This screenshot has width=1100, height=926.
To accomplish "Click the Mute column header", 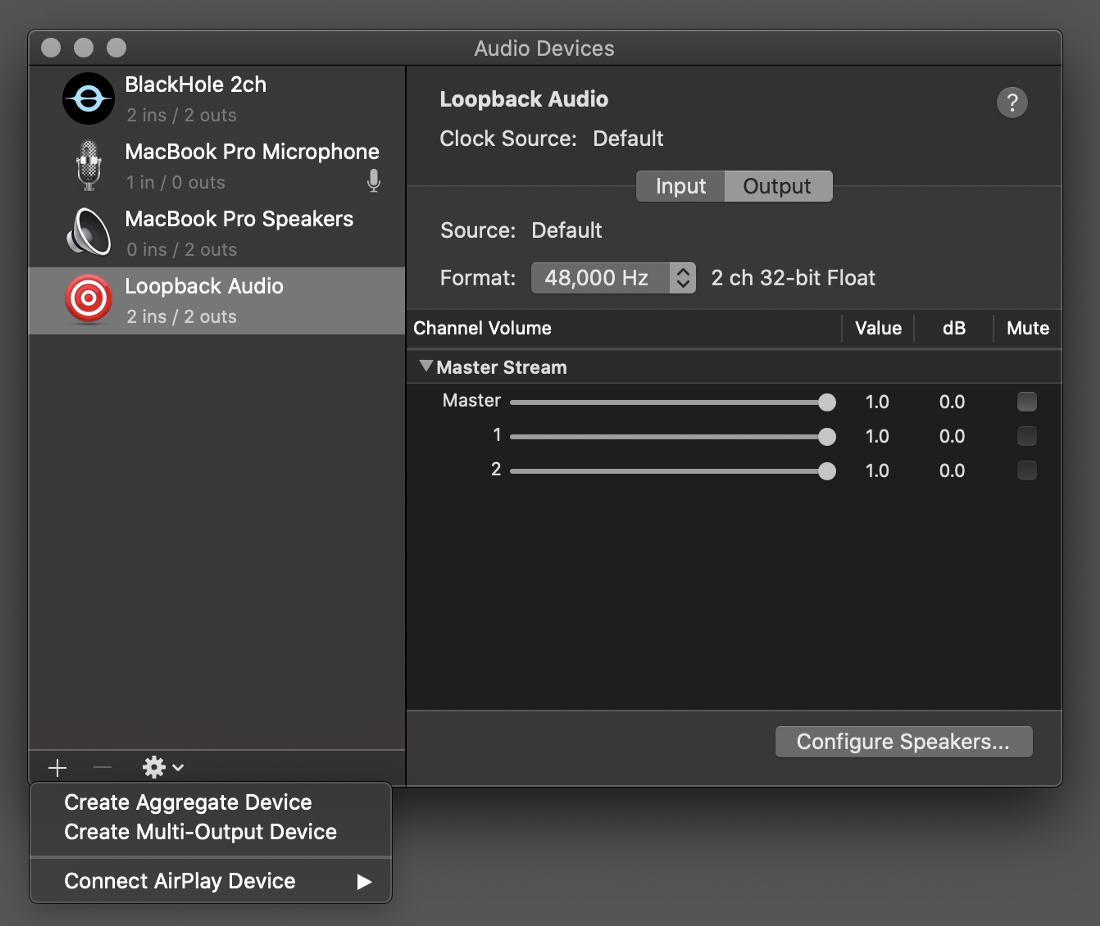I will click(1028, 328).
